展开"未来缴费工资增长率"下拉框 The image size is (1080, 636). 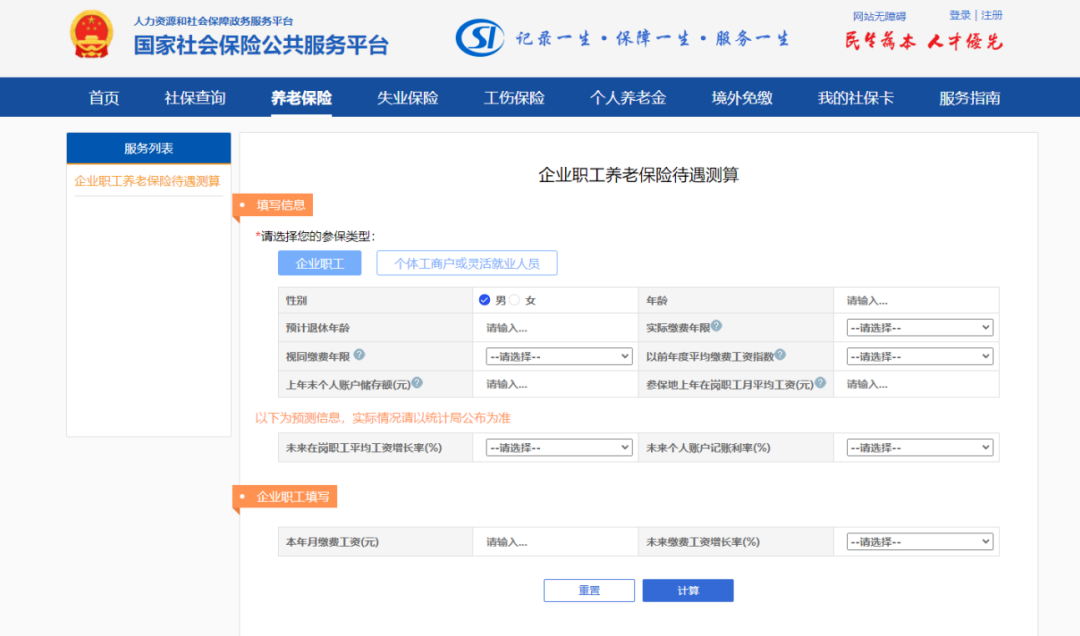click(x=917, y=540)
